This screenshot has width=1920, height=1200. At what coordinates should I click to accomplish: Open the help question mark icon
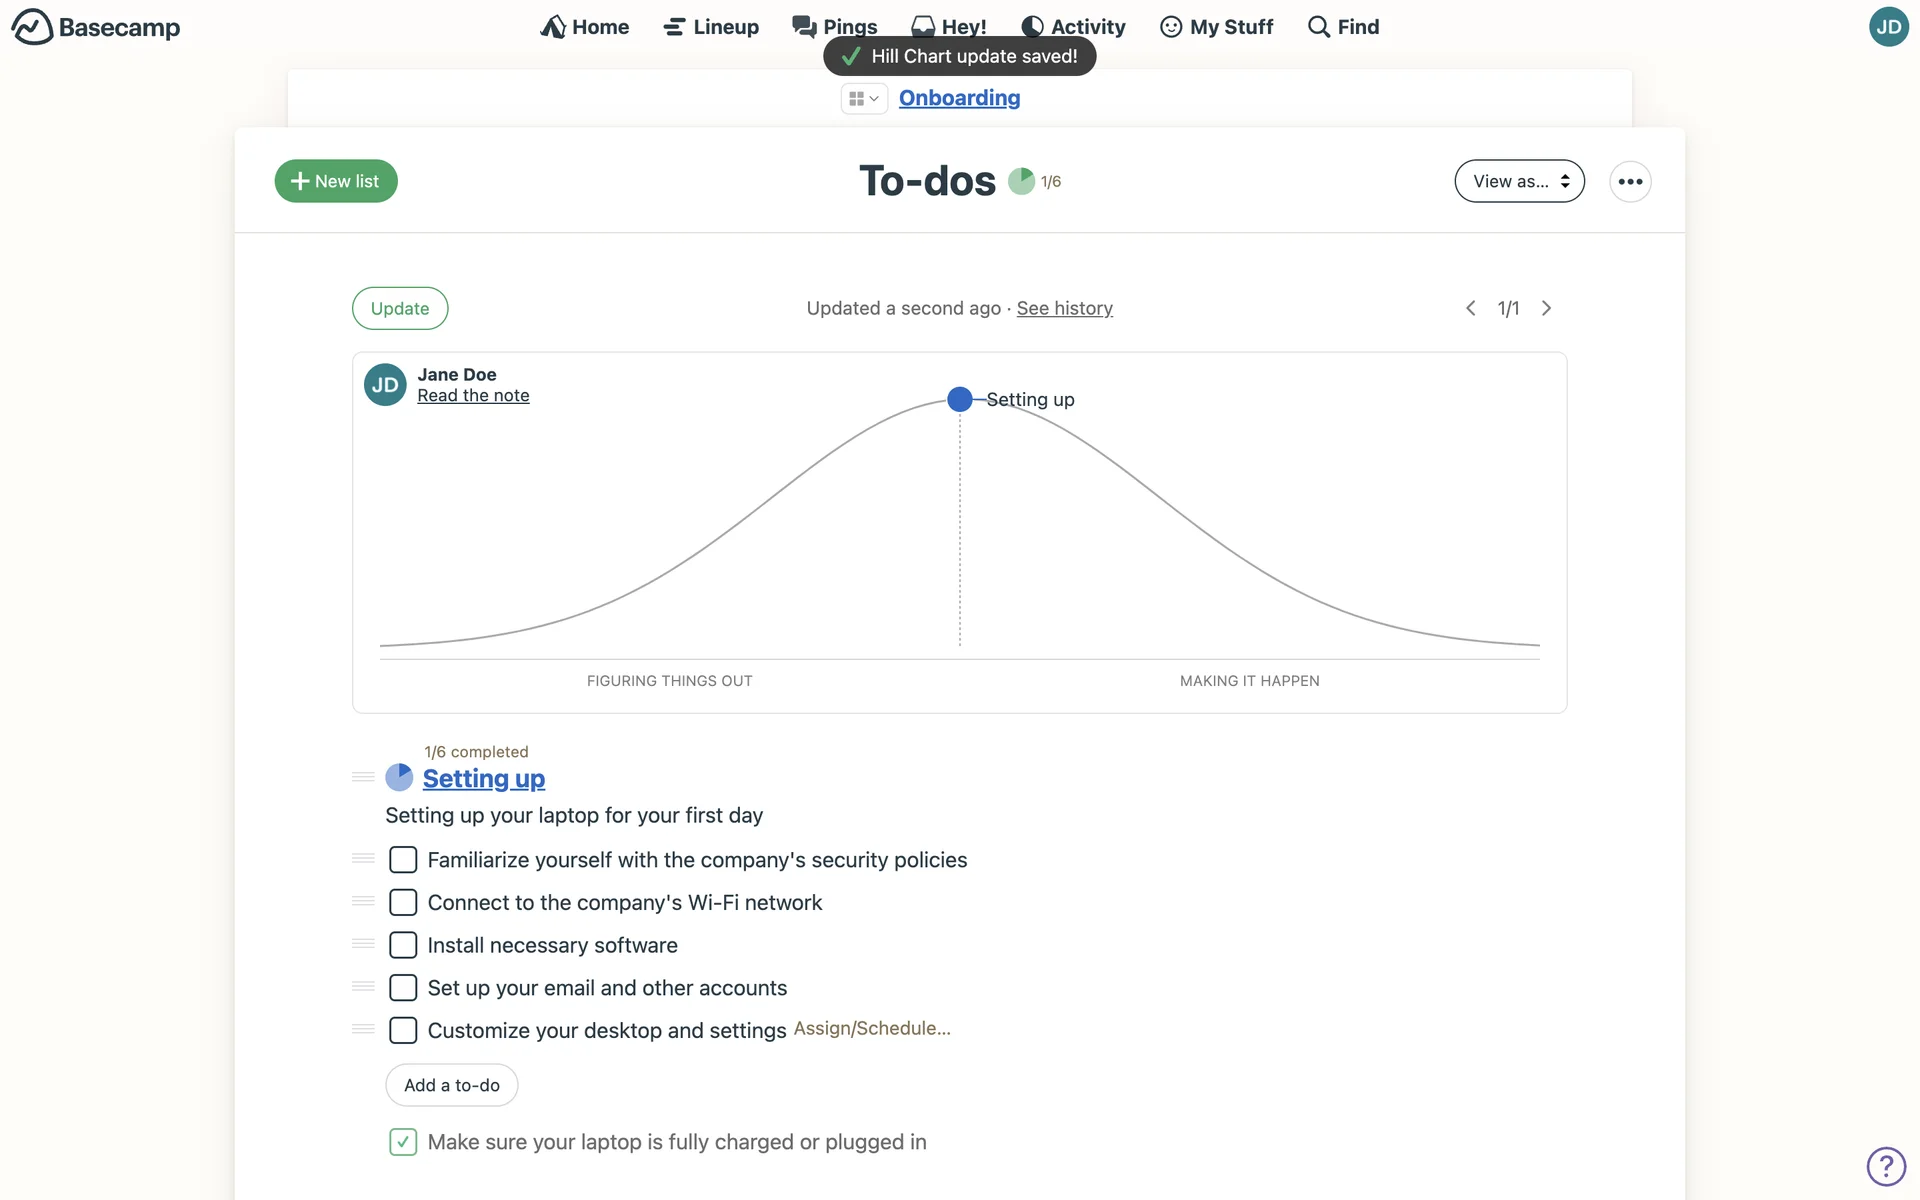(x=1885, y=1166)
